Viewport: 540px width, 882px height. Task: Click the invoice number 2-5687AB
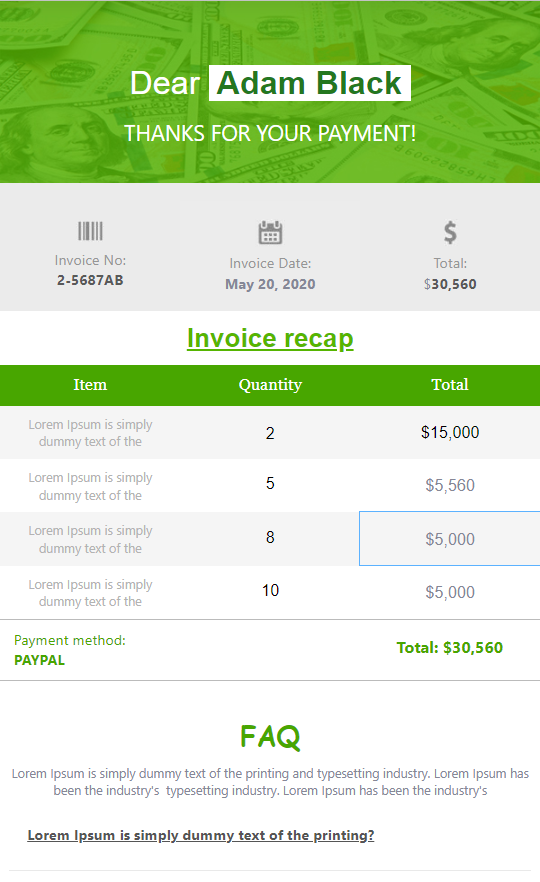[90, 280]
